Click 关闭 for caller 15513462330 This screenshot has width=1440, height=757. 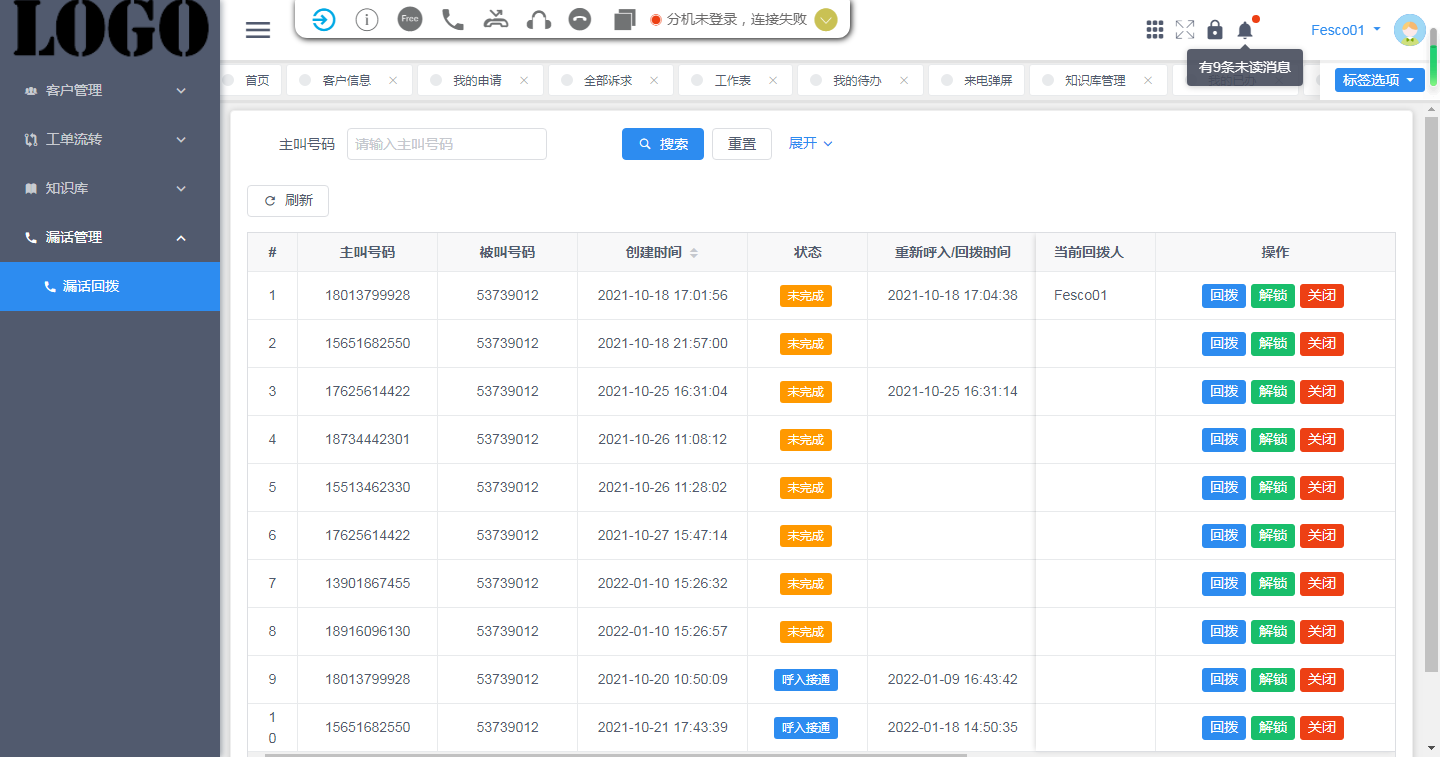pos(1322,488)
